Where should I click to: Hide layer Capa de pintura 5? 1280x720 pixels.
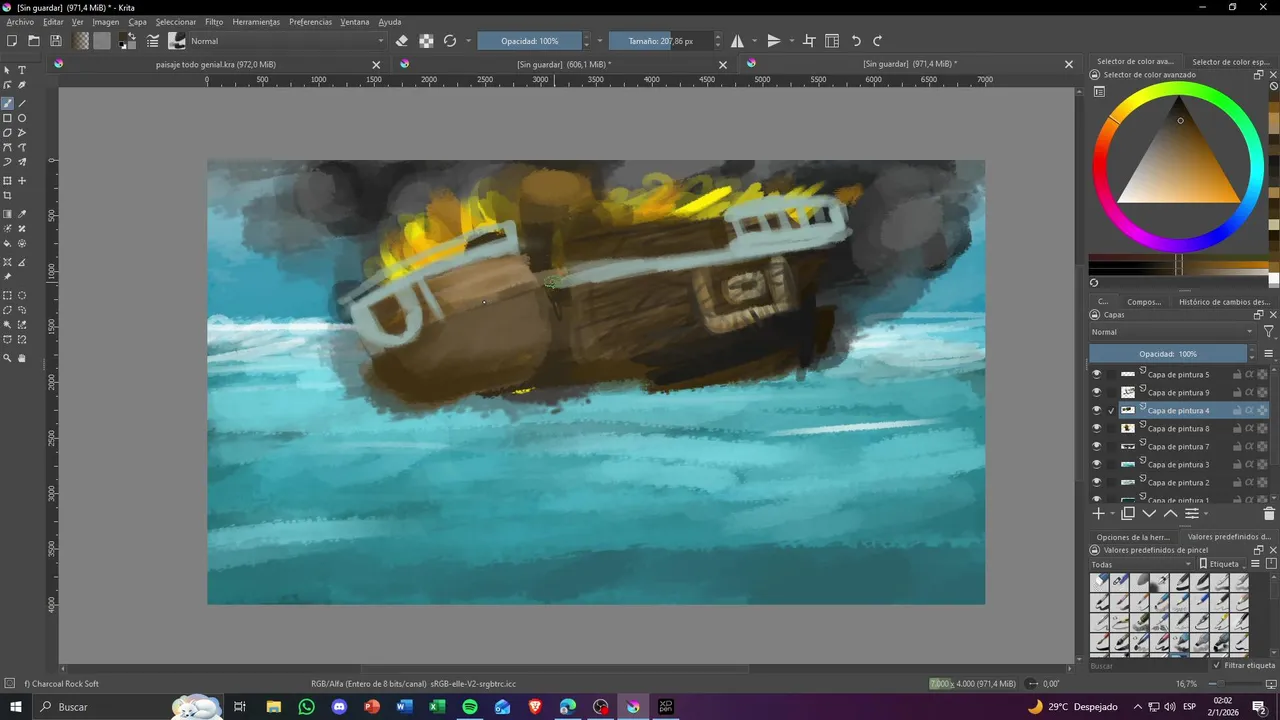[x=1096, y=375]
